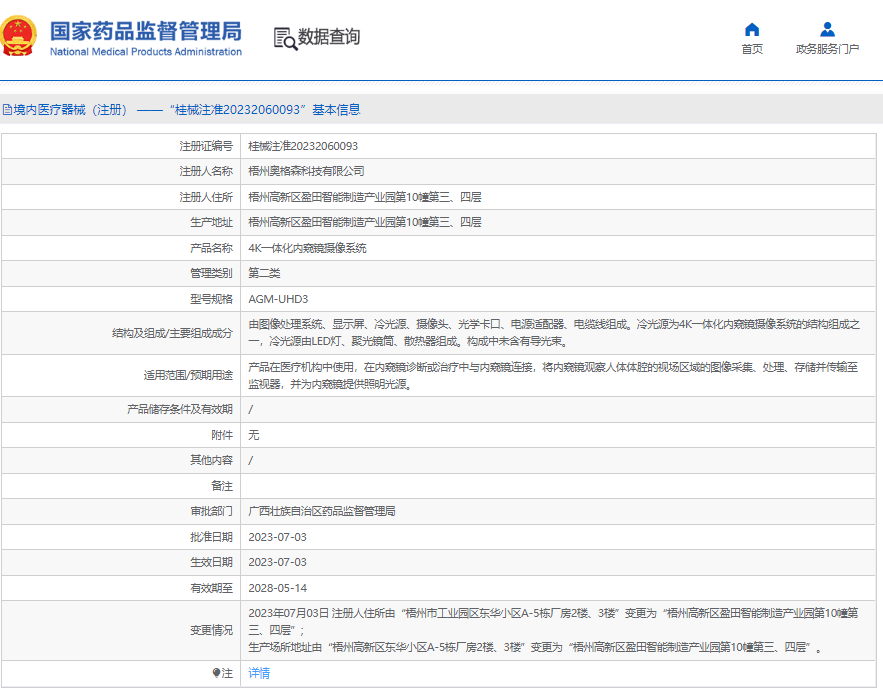Select the 注册证编号 label cell
883x694 pixels.
[x=121, y=146]
